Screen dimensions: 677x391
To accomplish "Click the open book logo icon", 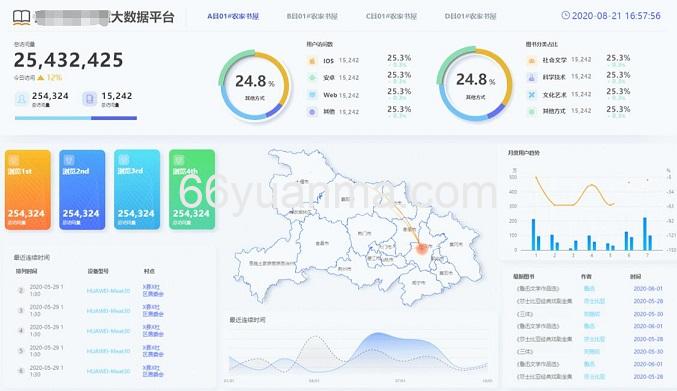I will coord(21,17).
